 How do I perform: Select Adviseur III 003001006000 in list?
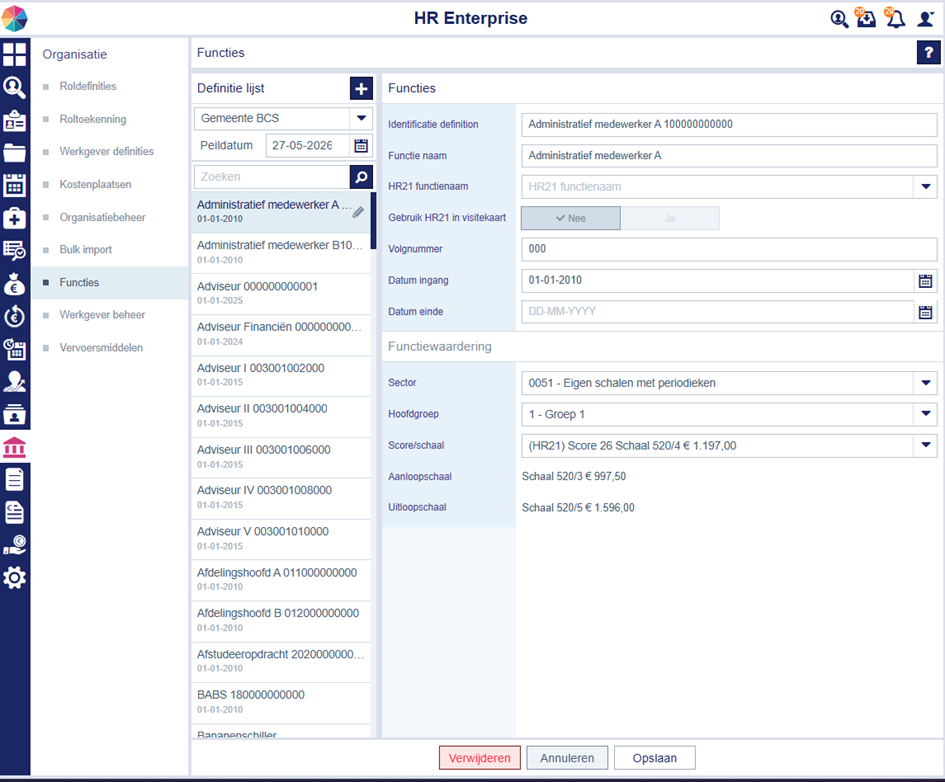point(281,457)
